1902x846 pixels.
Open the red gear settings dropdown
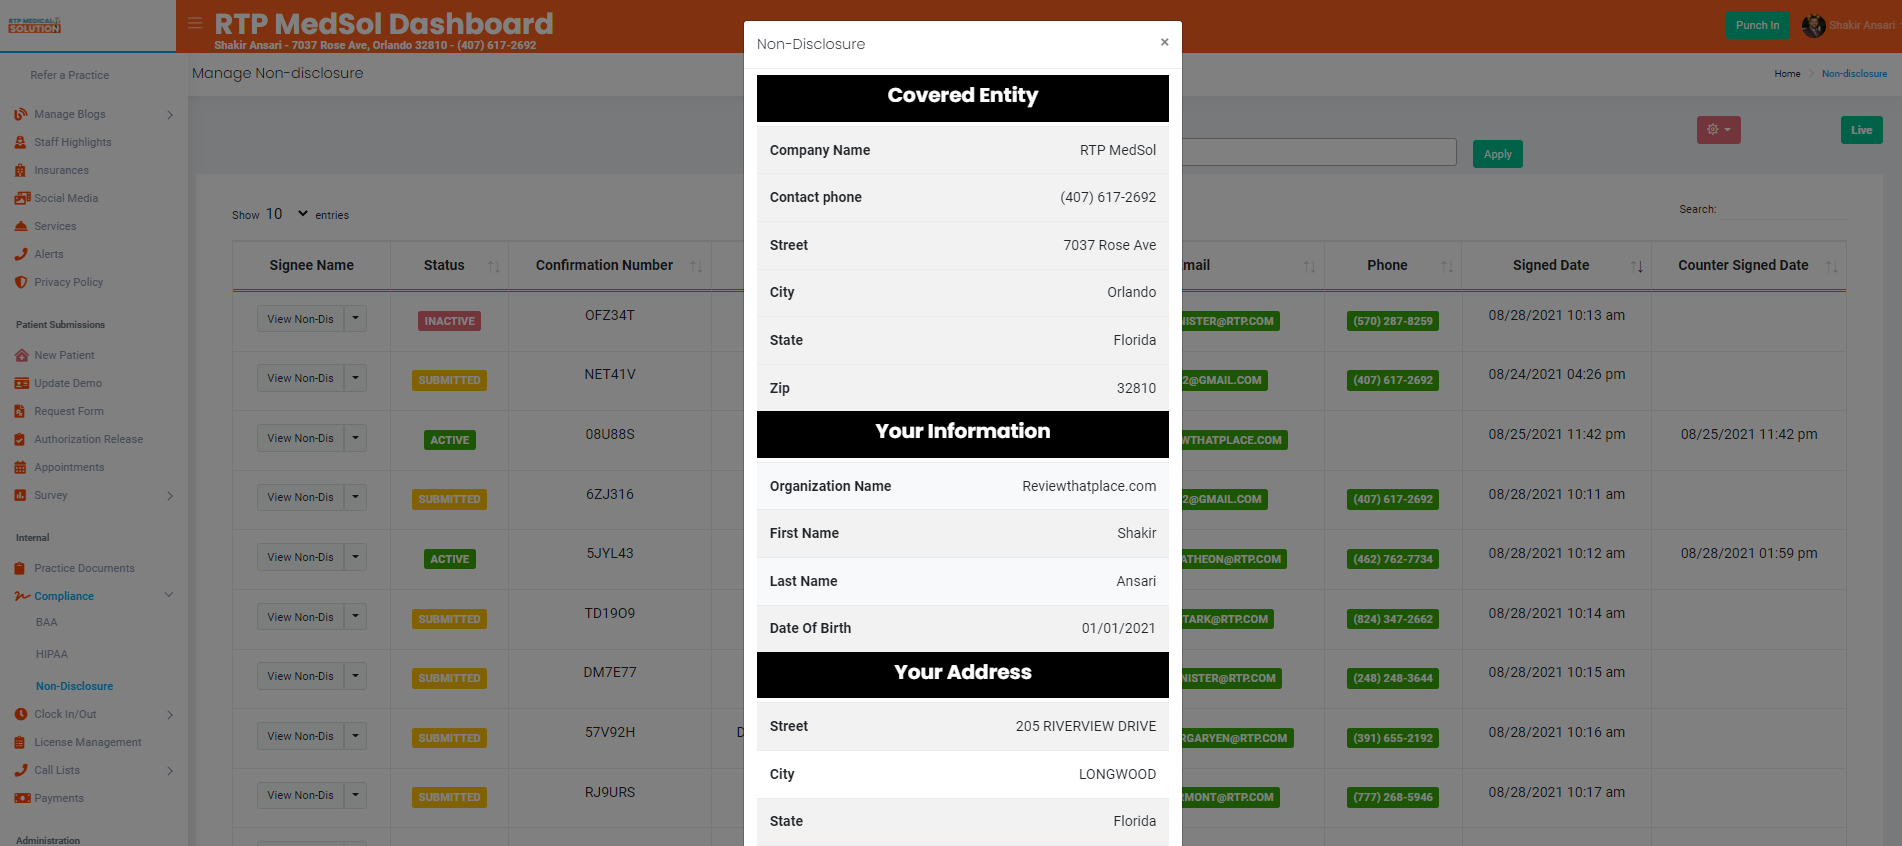point(1718,130)
